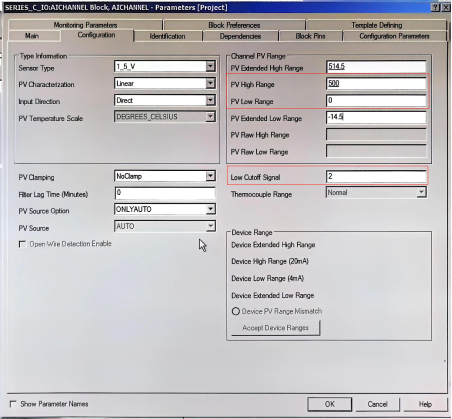Go to the Block Pins tab

click(310, 36)
